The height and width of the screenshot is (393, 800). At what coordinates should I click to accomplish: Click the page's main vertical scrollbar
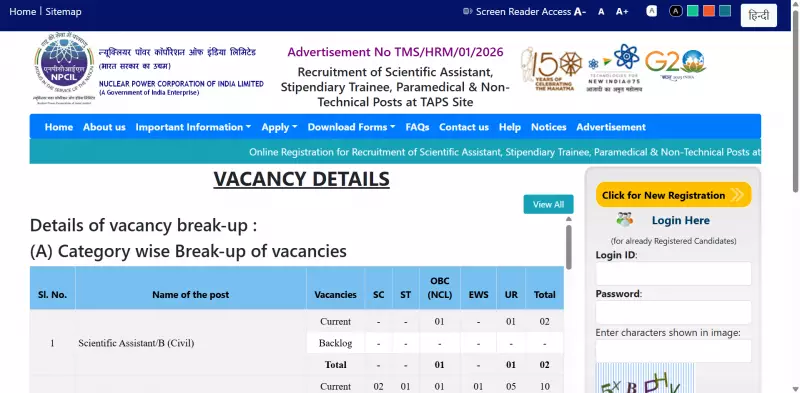795,101
